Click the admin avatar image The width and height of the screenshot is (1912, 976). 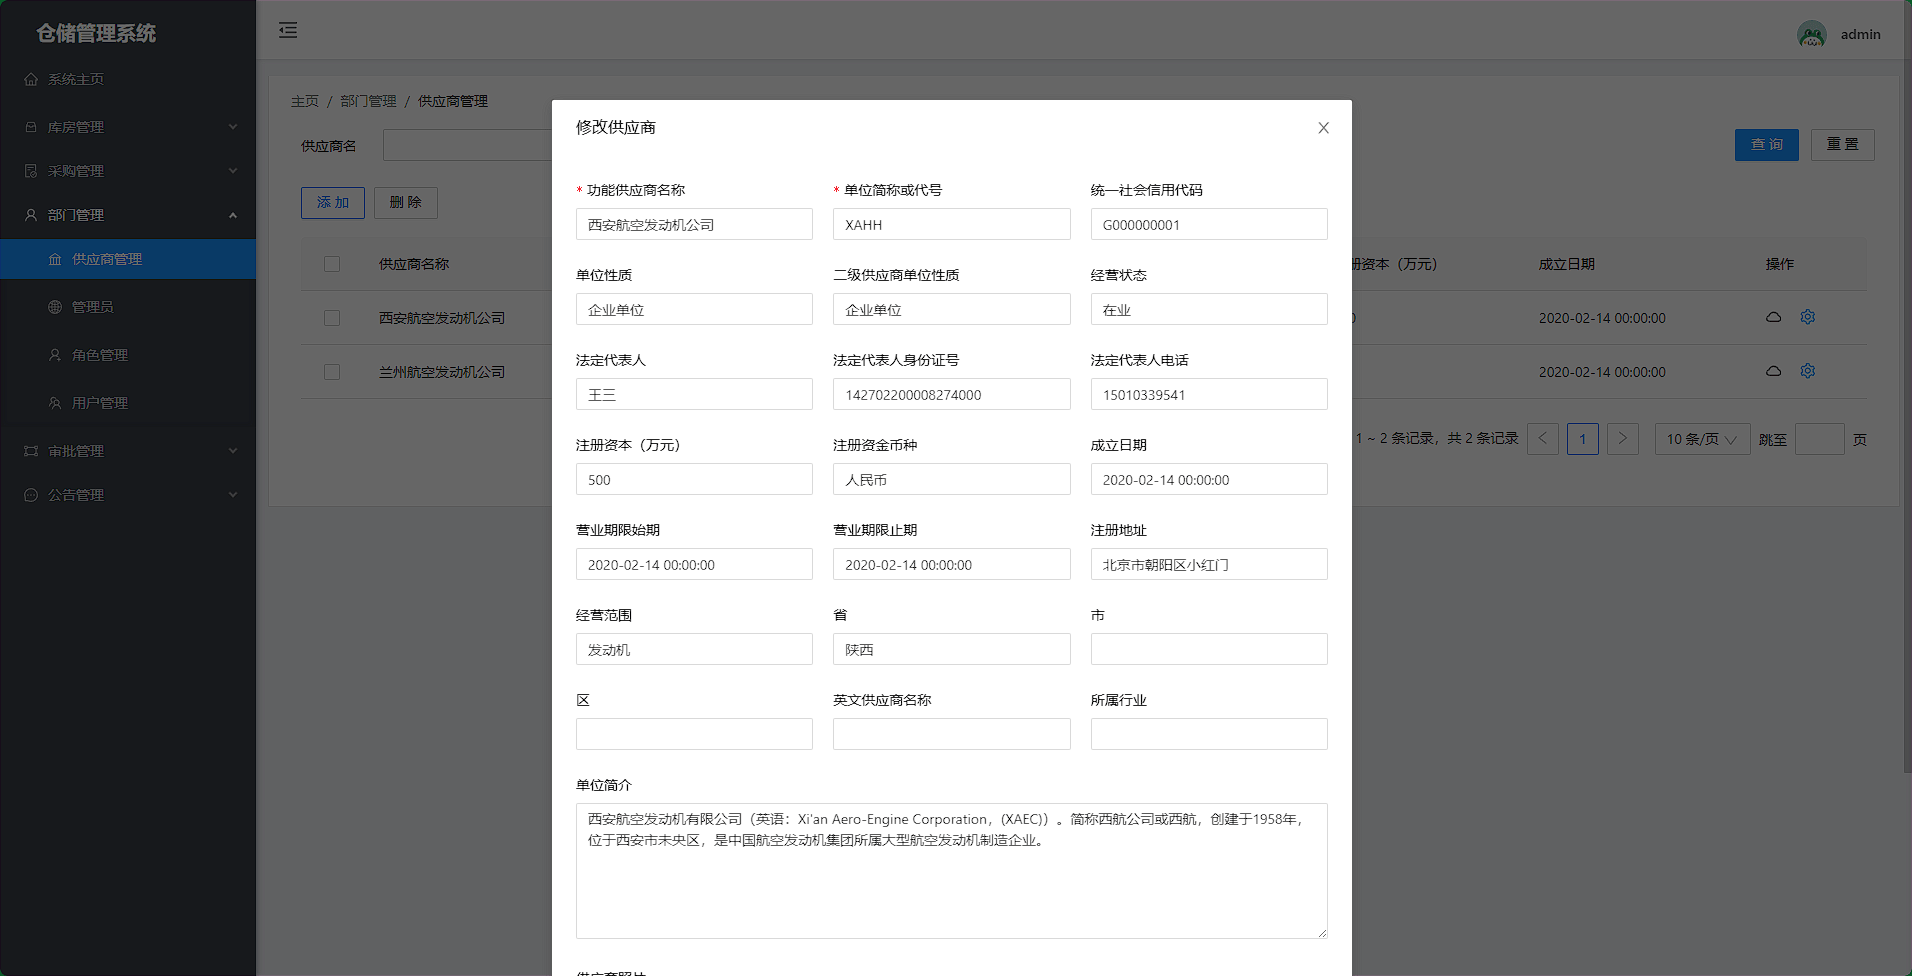(x=1812, y=34)
